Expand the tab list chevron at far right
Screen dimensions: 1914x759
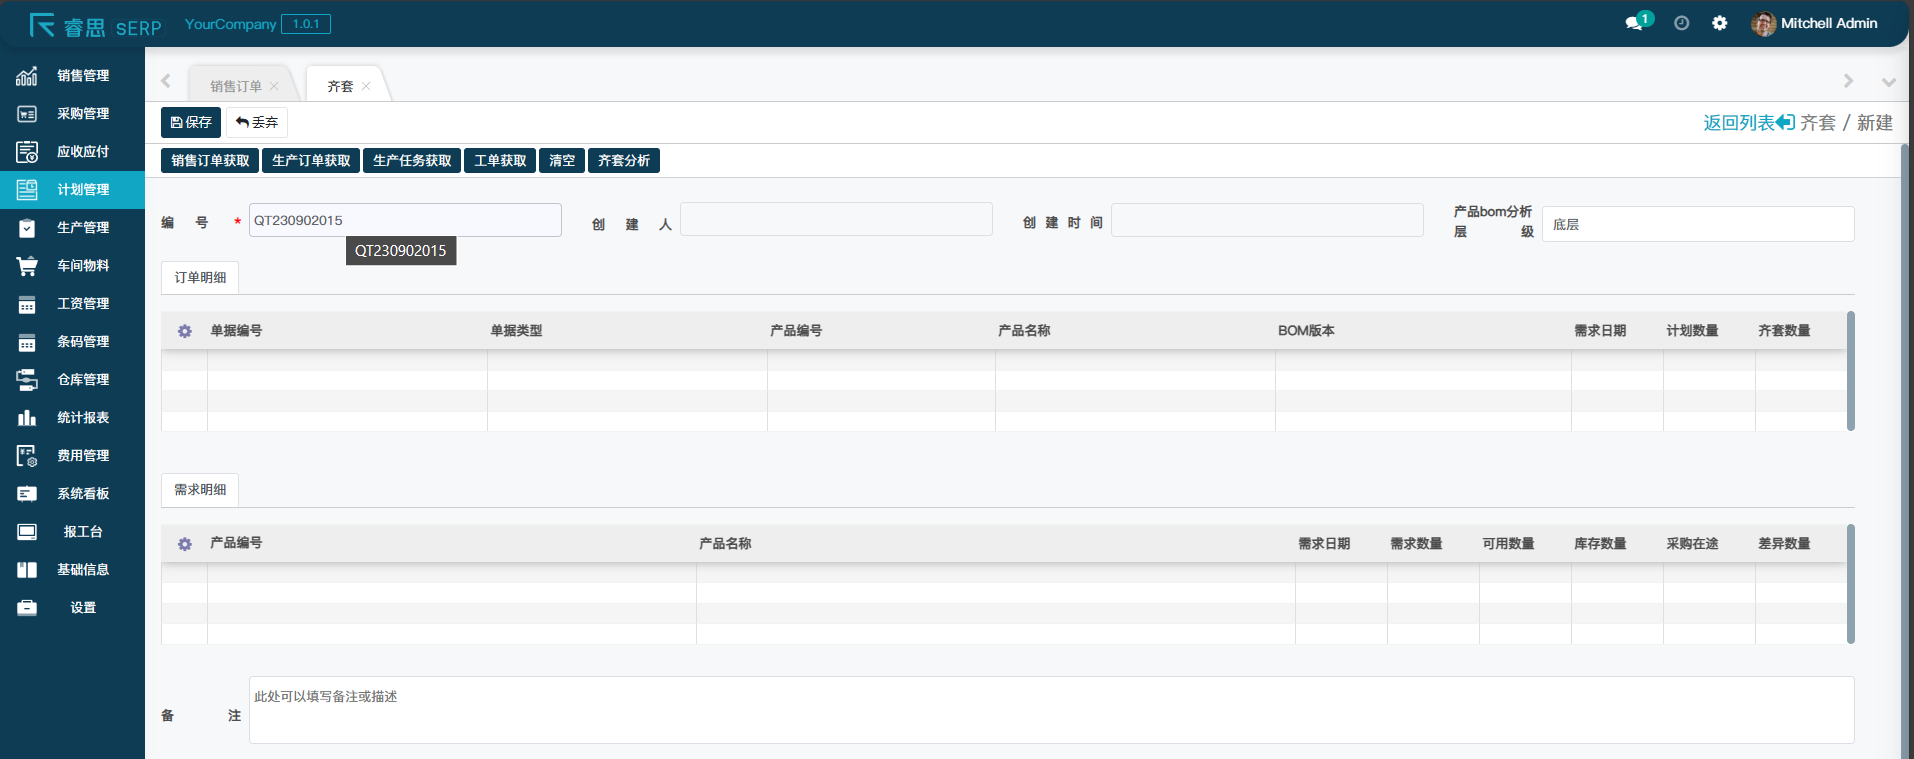pos(1888,82)
